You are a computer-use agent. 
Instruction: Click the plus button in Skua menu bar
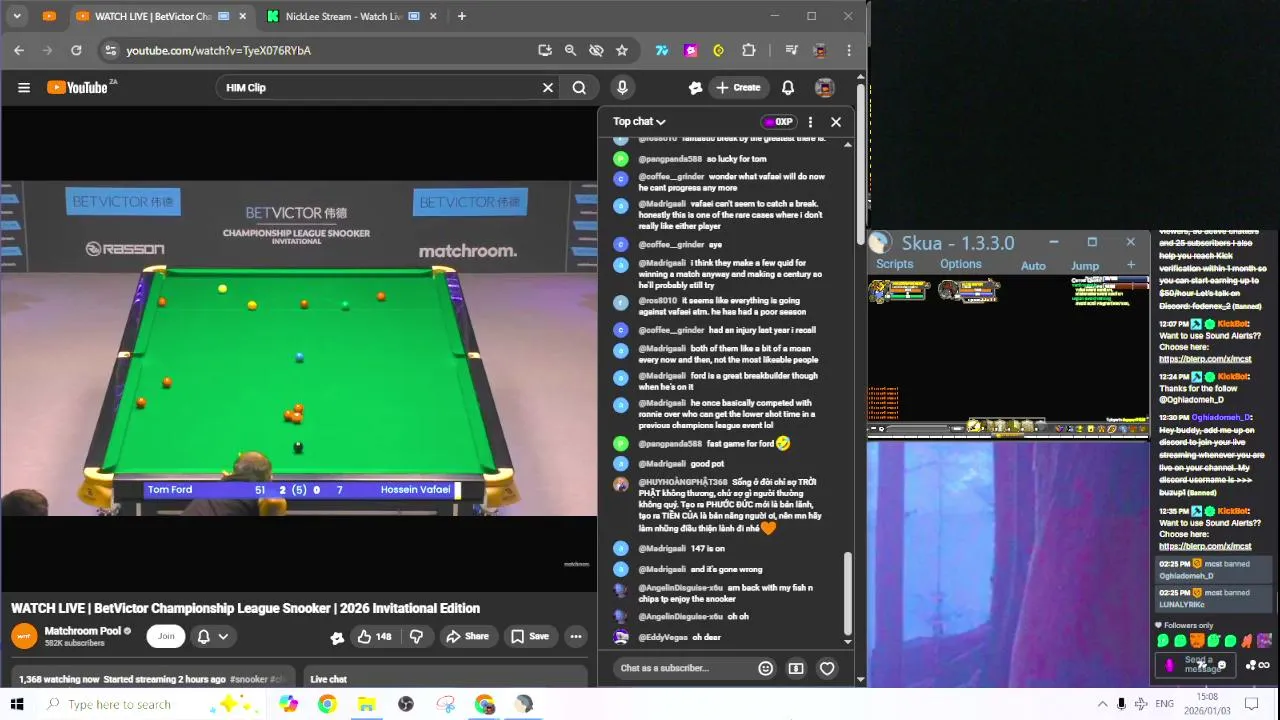pyautogui.click(x=1131, y=265)
